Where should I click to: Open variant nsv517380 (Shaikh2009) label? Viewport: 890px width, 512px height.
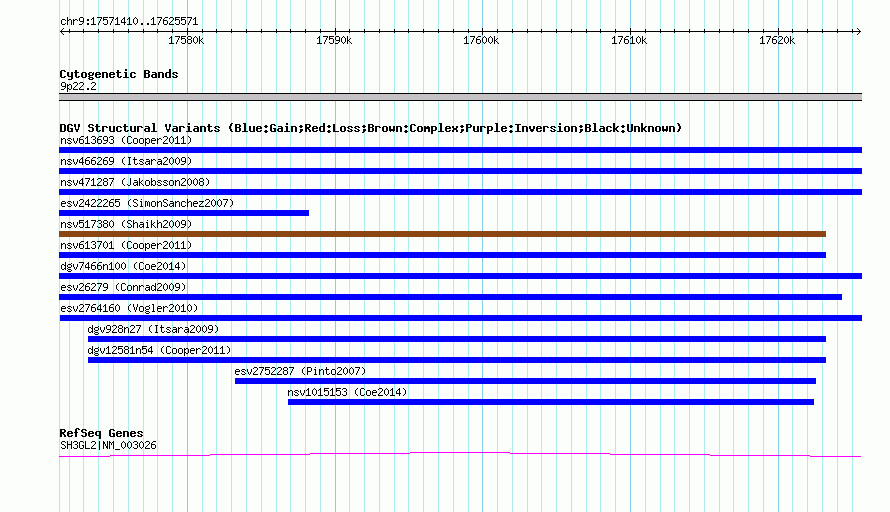pos(126,224)
